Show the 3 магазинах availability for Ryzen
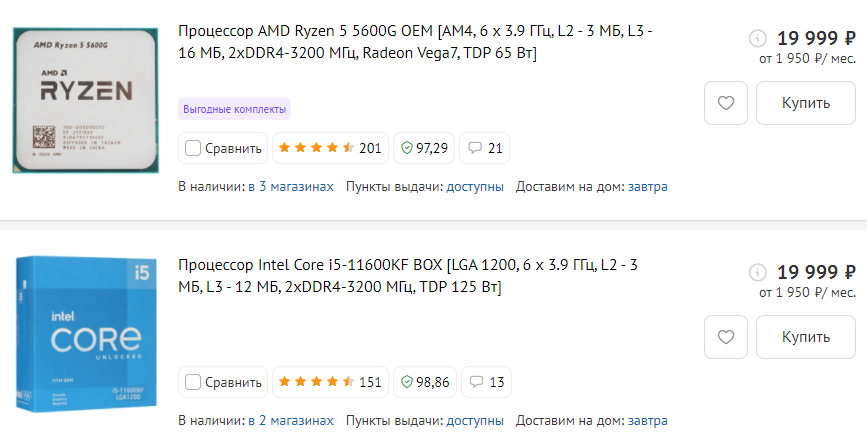This screenshot has height=441, width=867. click(x=295, y=186)
